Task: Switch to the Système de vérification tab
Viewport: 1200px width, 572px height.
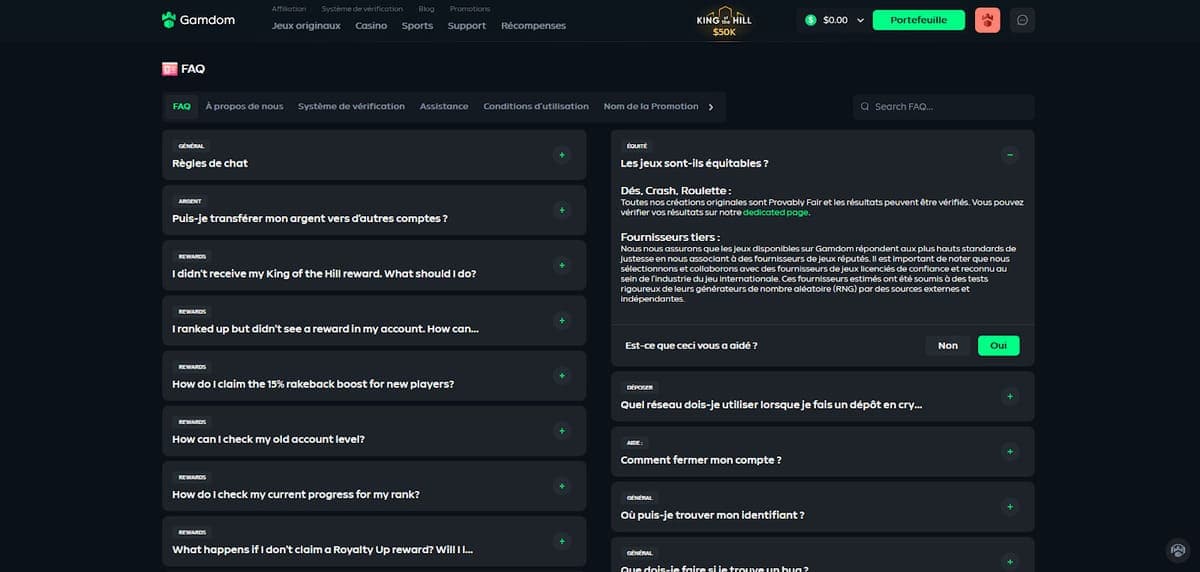Action: (351, 107)
